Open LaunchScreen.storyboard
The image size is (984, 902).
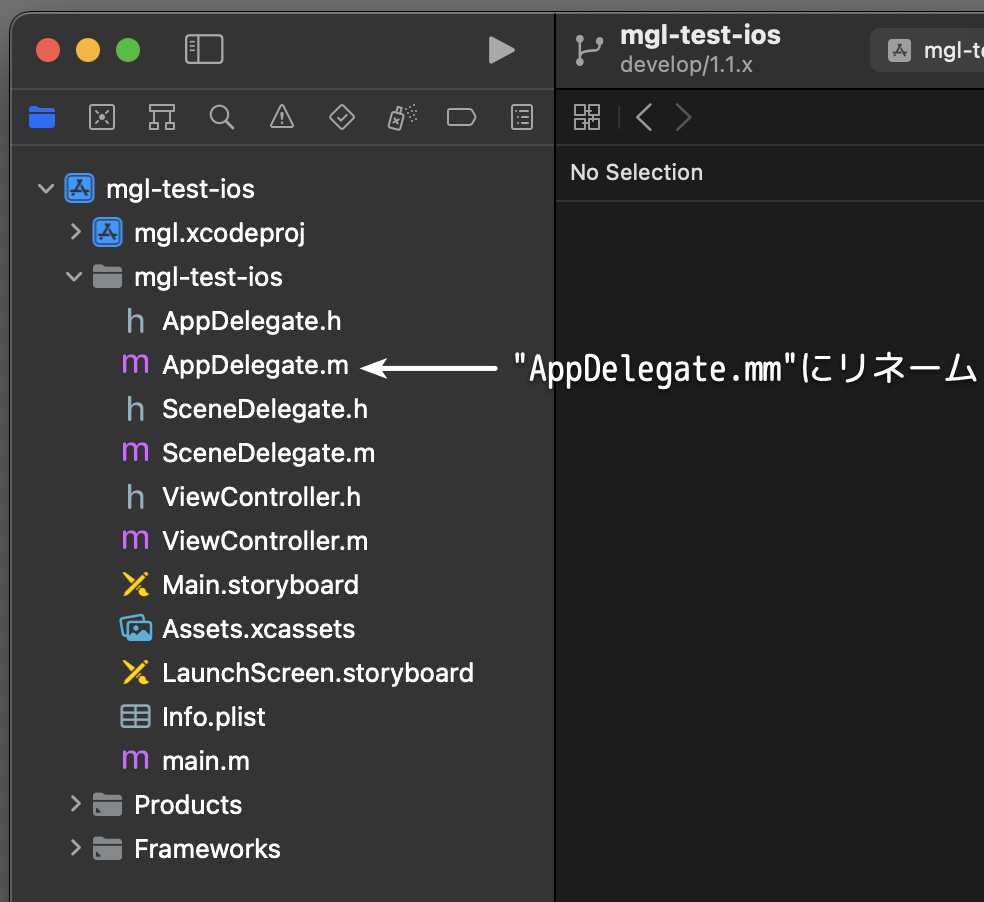(x=318, y=673)
